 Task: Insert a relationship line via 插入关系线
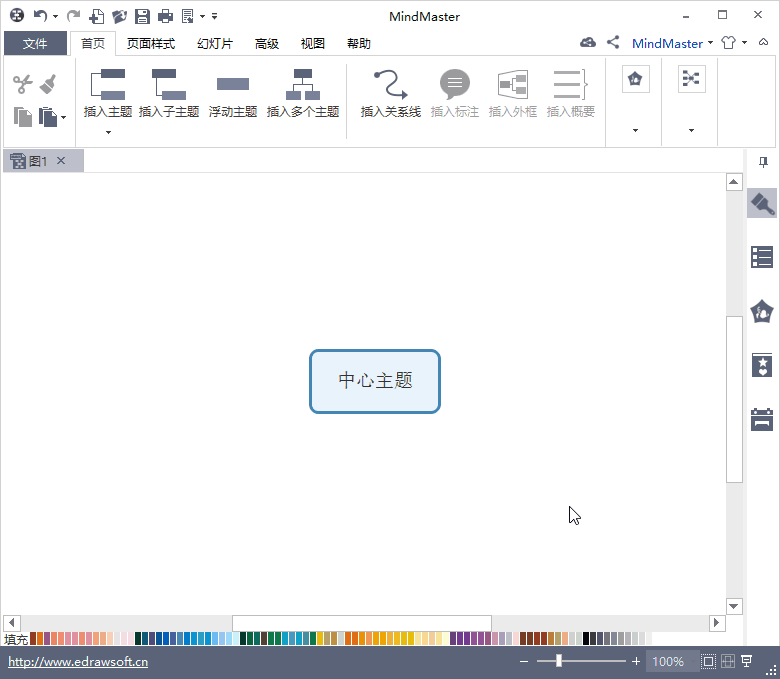tap(390, 94)
